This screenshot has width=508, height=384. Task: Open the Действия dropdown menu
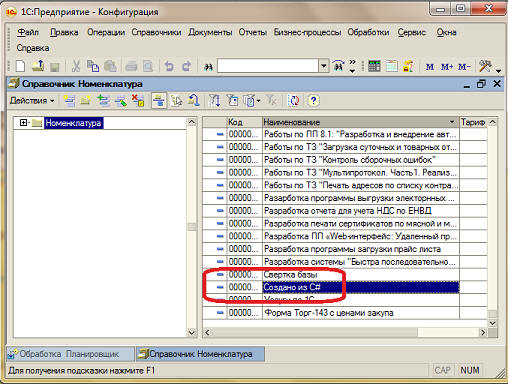tap(32, 100)
